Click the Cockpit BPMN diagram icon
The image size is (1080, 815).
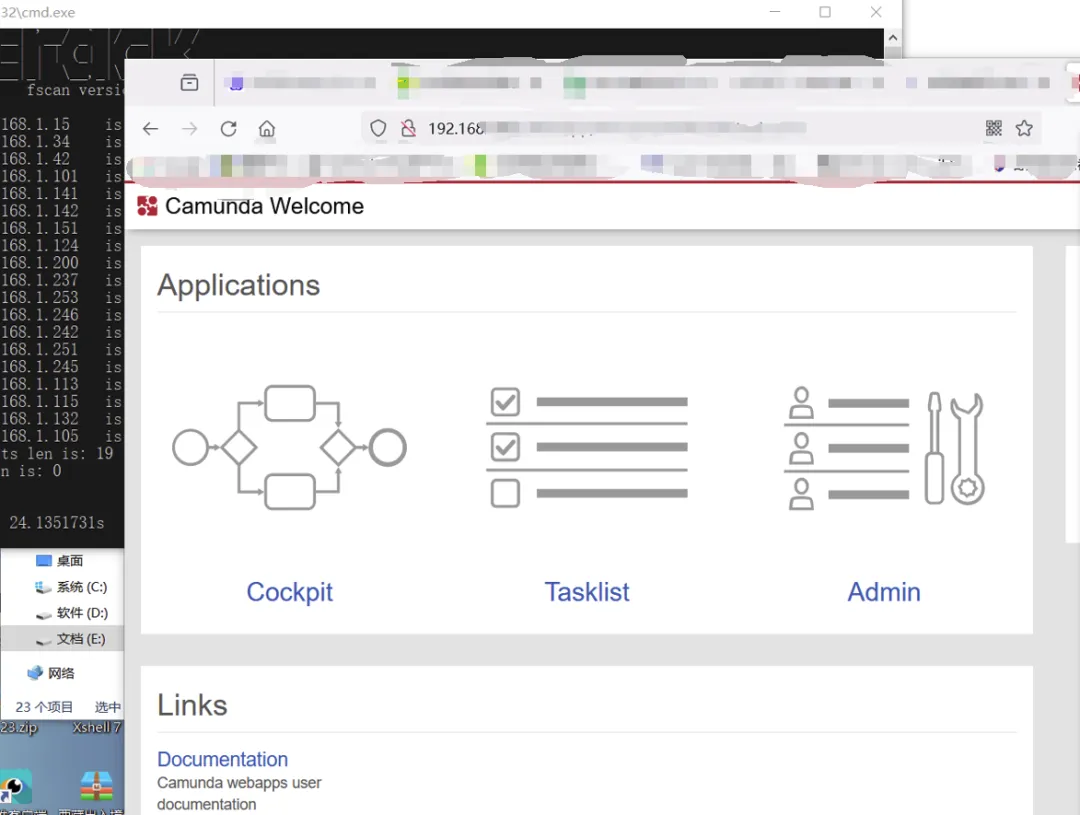coord(289,447)
